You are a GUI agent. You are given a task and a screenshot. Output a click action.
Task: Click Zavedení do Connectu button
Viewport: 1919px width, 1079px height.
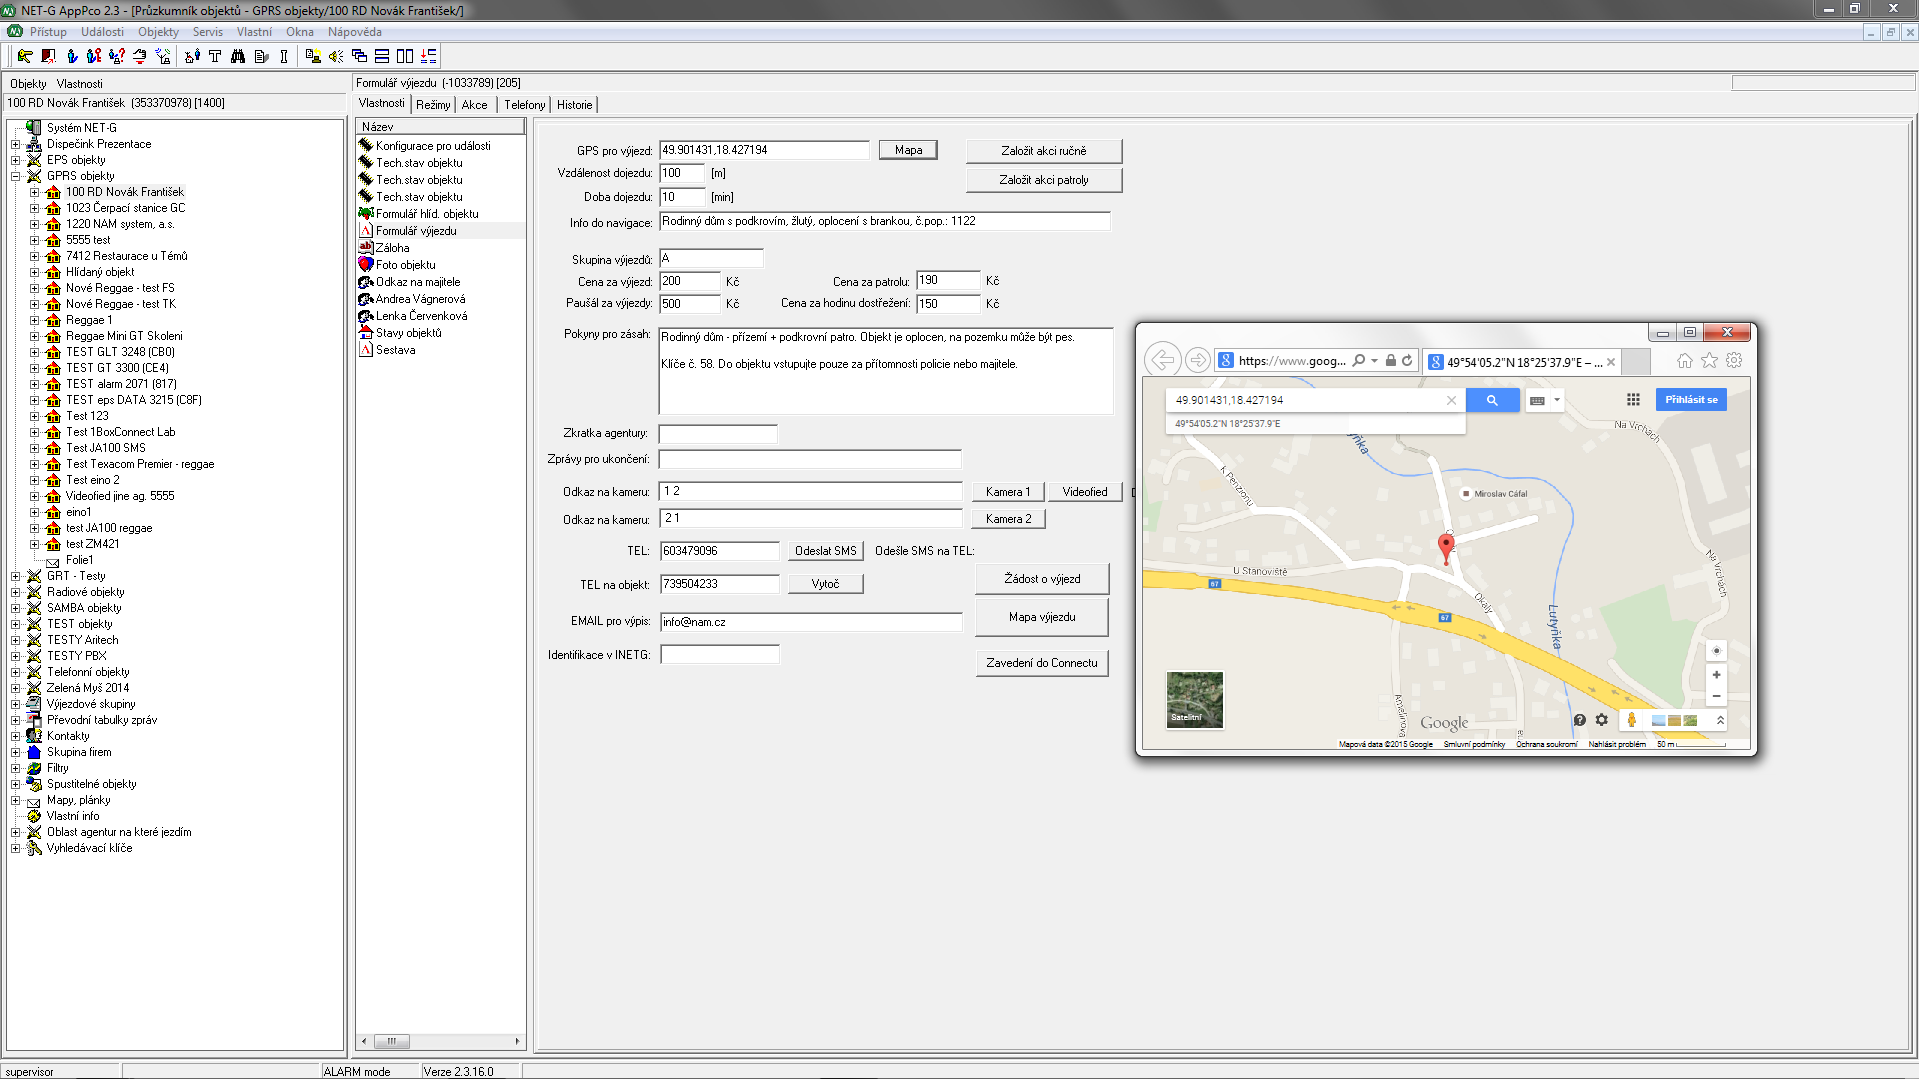pyautogui.click(x=1041, y=663)
